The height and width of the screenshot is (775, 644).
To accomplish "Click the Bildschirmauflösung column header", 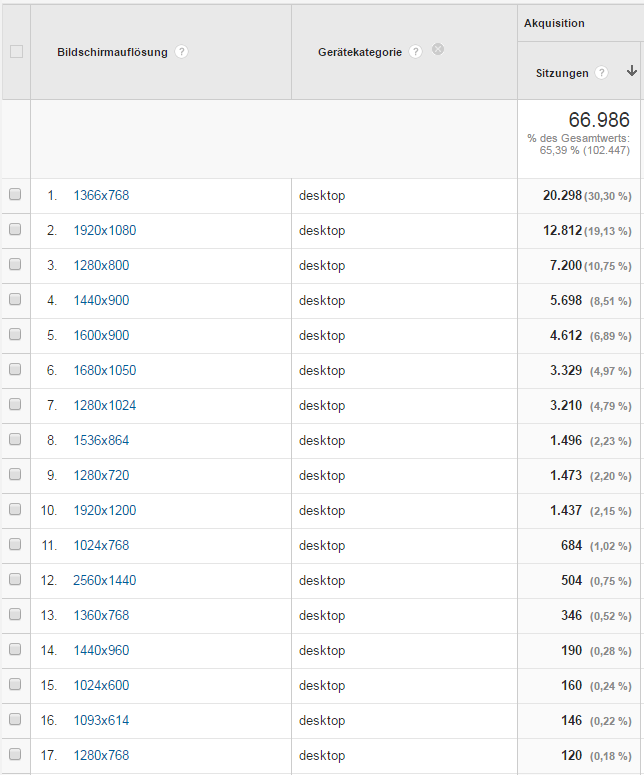I will (x=112, y=52).
